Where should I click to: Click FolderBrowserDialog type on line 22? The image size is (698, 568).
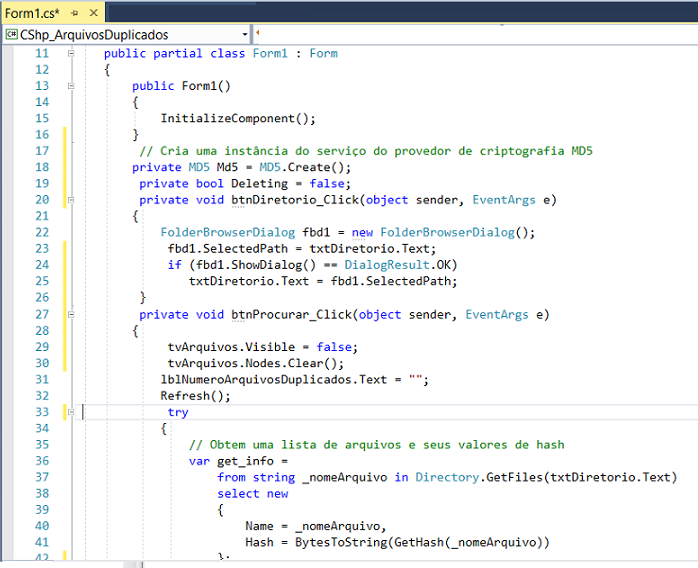[227, 232]
